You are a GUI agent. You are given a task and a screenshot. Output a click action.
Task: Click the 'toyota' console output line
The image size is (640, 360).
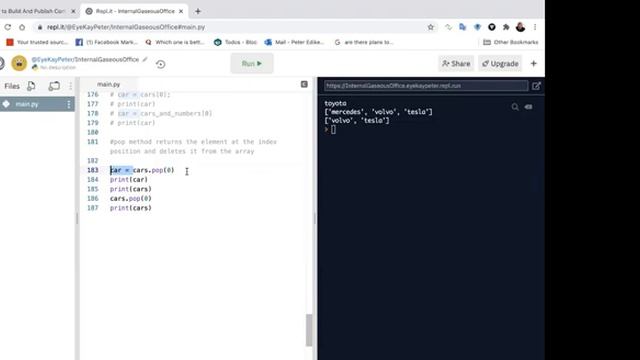(335, 103)
